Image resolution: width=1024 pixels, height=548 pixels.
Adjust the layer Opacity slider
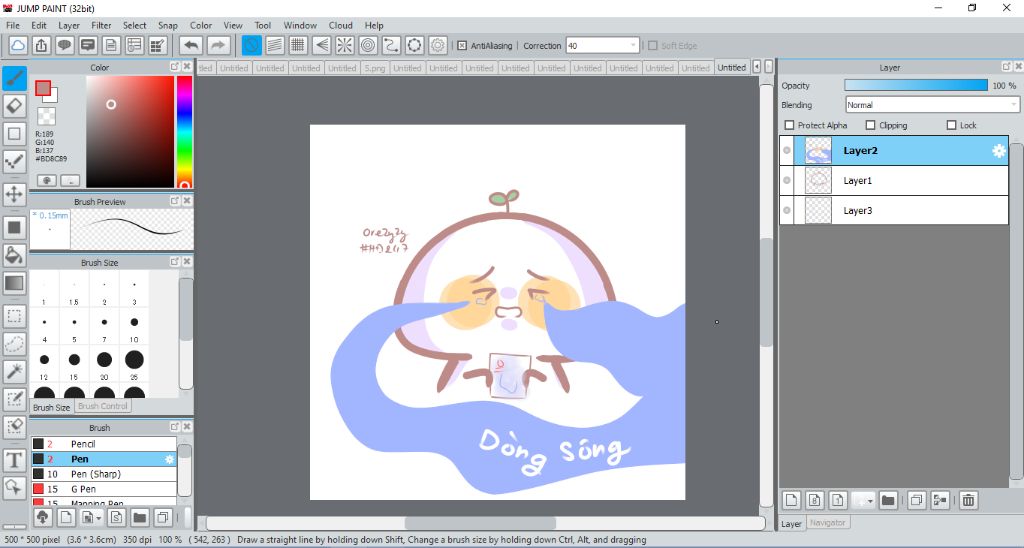click(x=916, y=86)
